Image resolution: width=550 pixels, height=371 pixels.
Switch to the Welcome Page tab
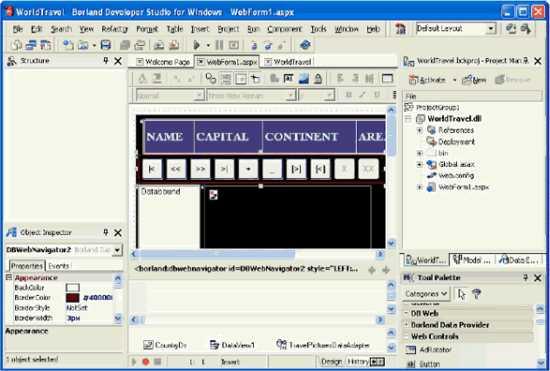point(163,62)
